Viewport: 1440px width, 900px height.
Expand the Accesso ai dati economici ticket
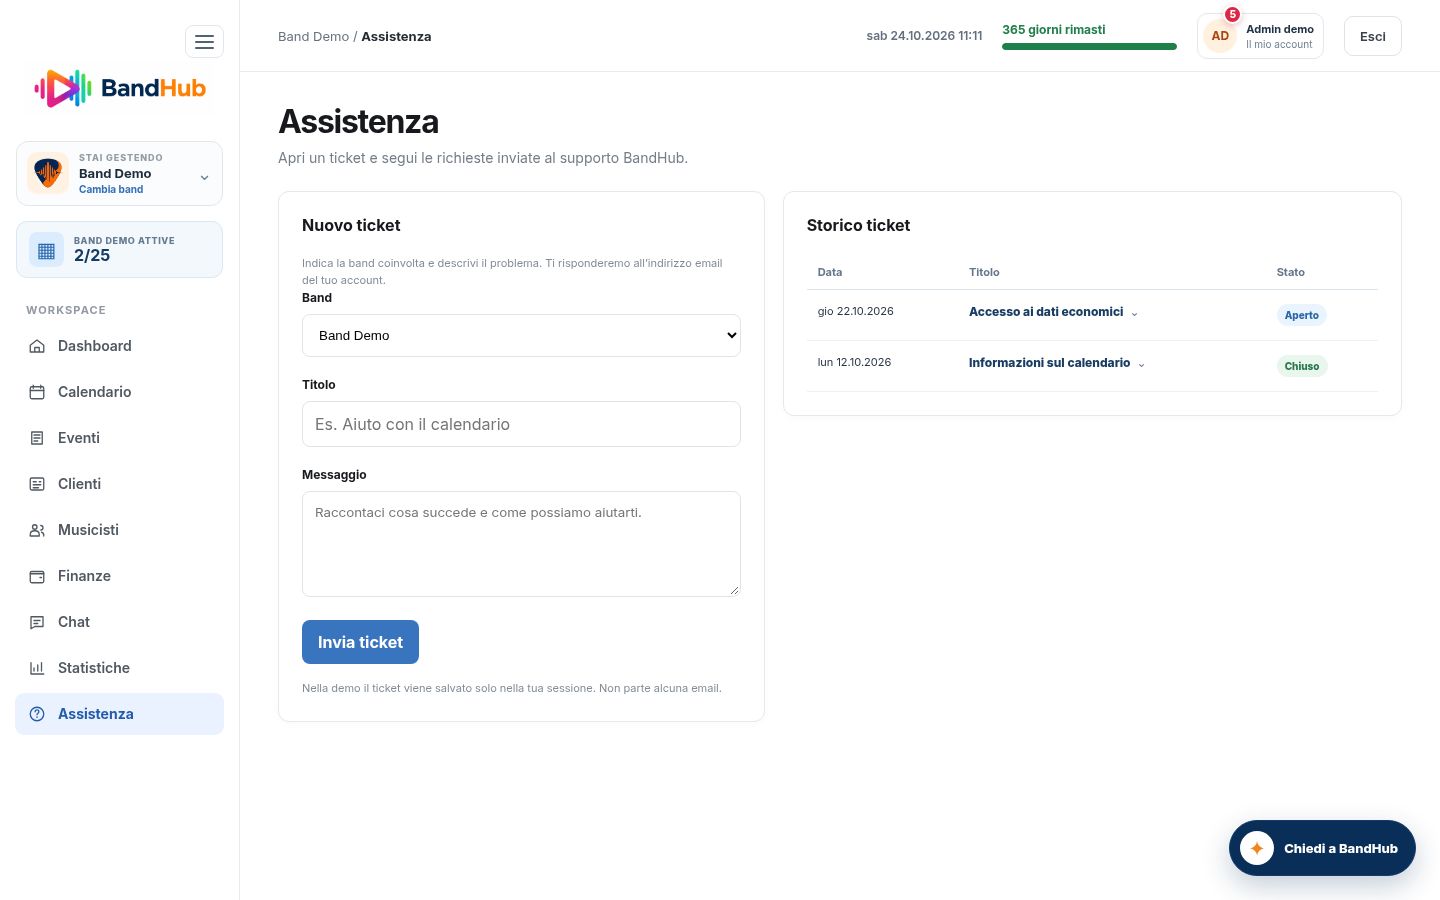pyautogui.click(x=1053, y=312)
